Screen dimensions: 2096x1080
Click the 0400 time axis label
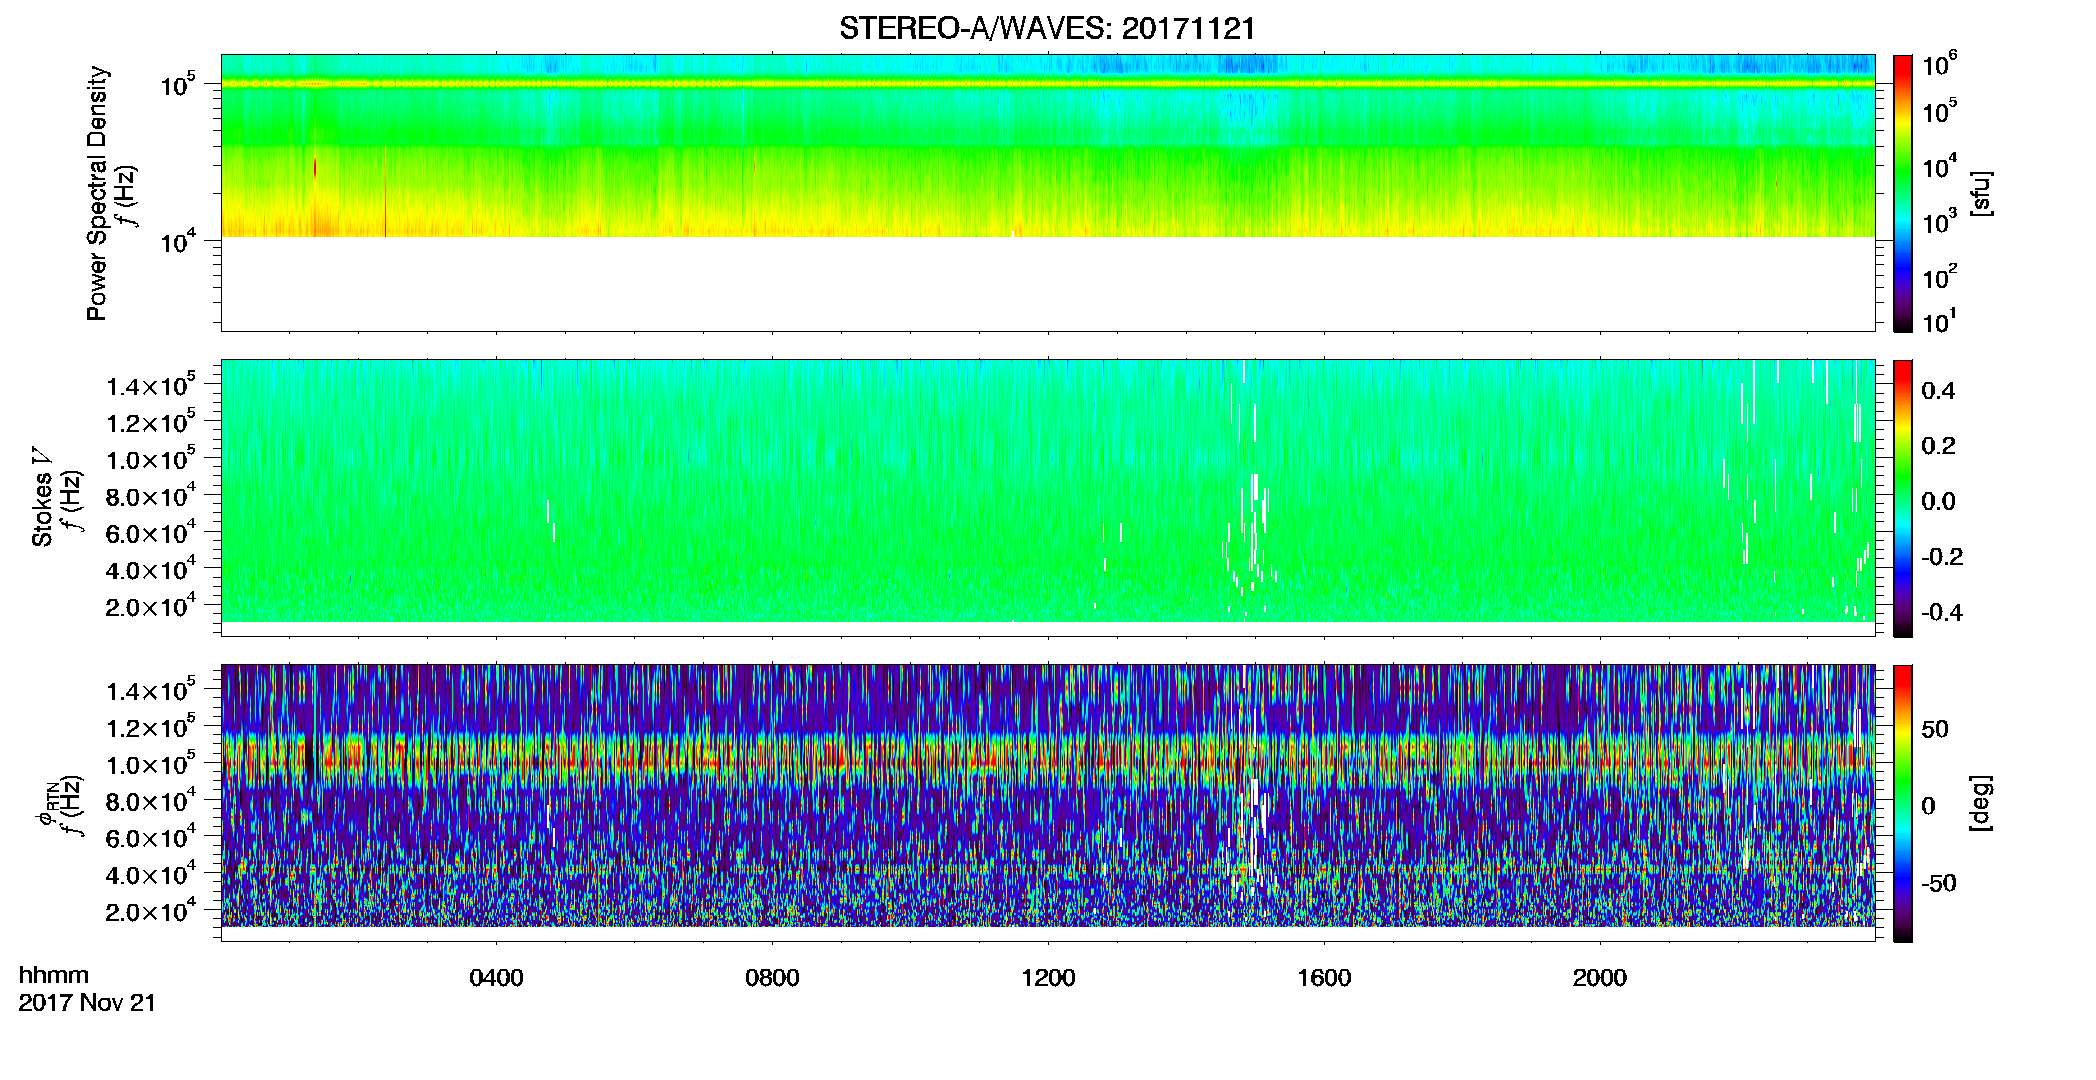[x=496, y=978]
